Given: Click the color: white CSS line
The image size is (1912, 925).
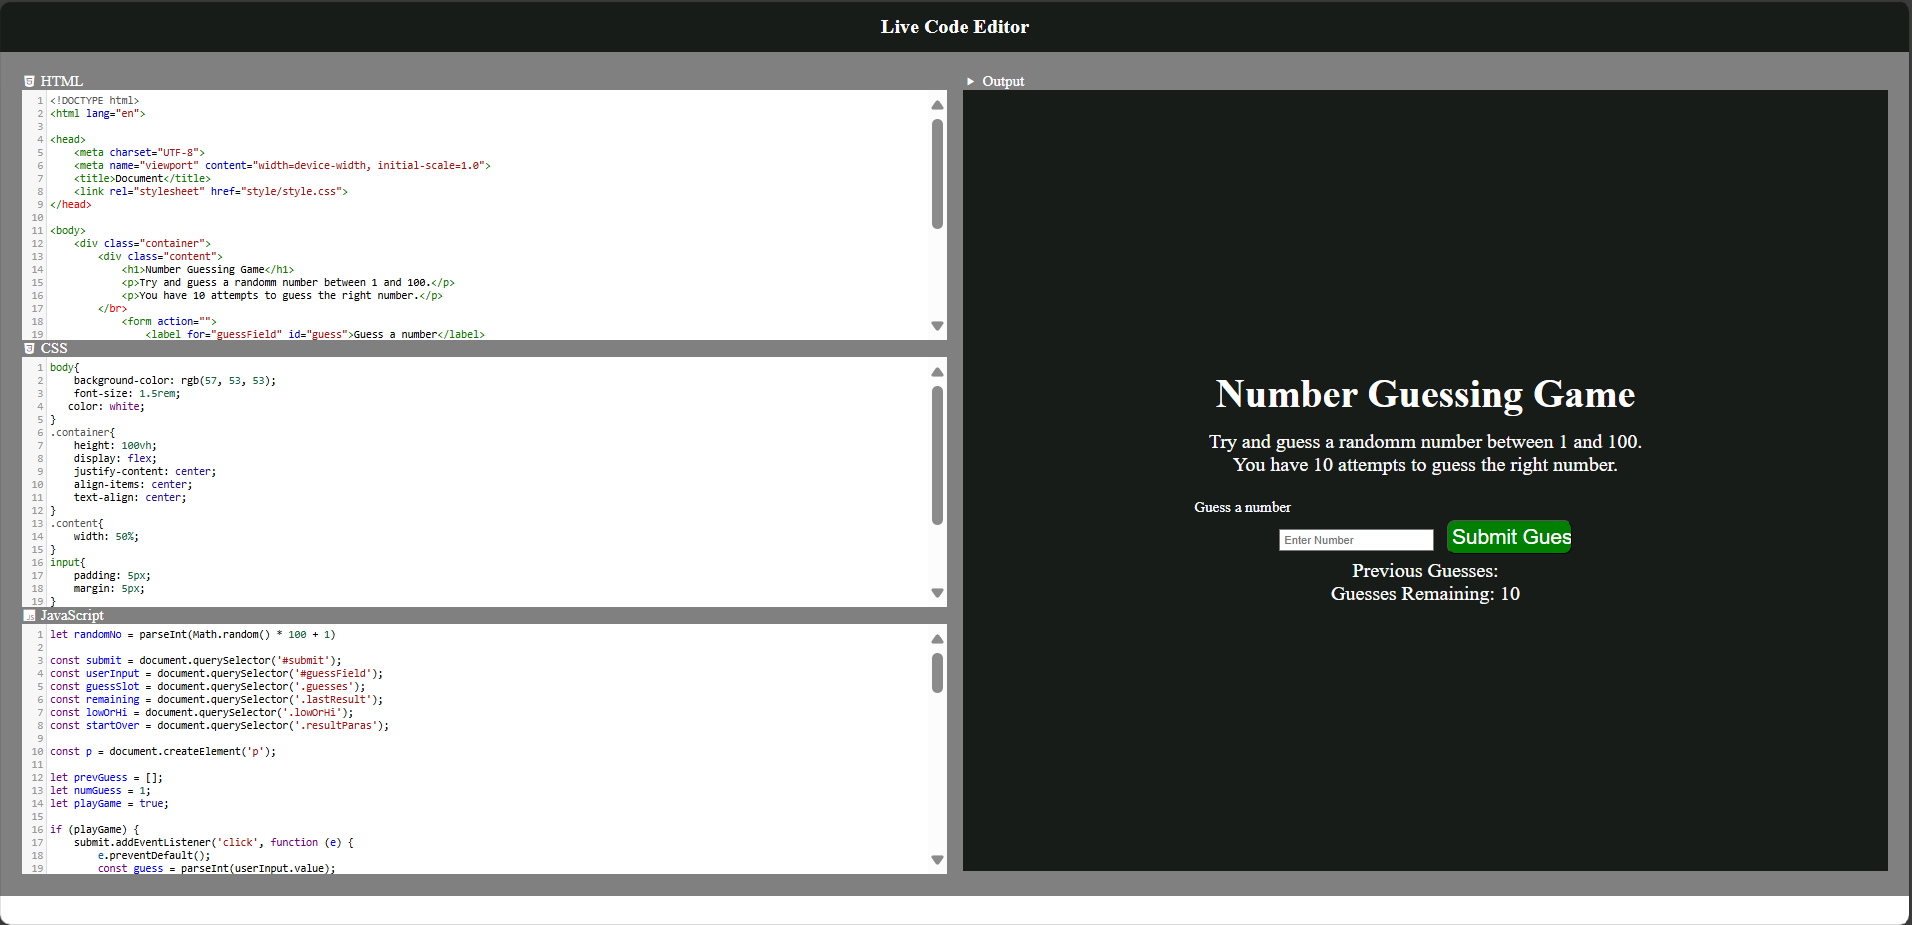Looking at the screenshot, I should coord(106,407).
